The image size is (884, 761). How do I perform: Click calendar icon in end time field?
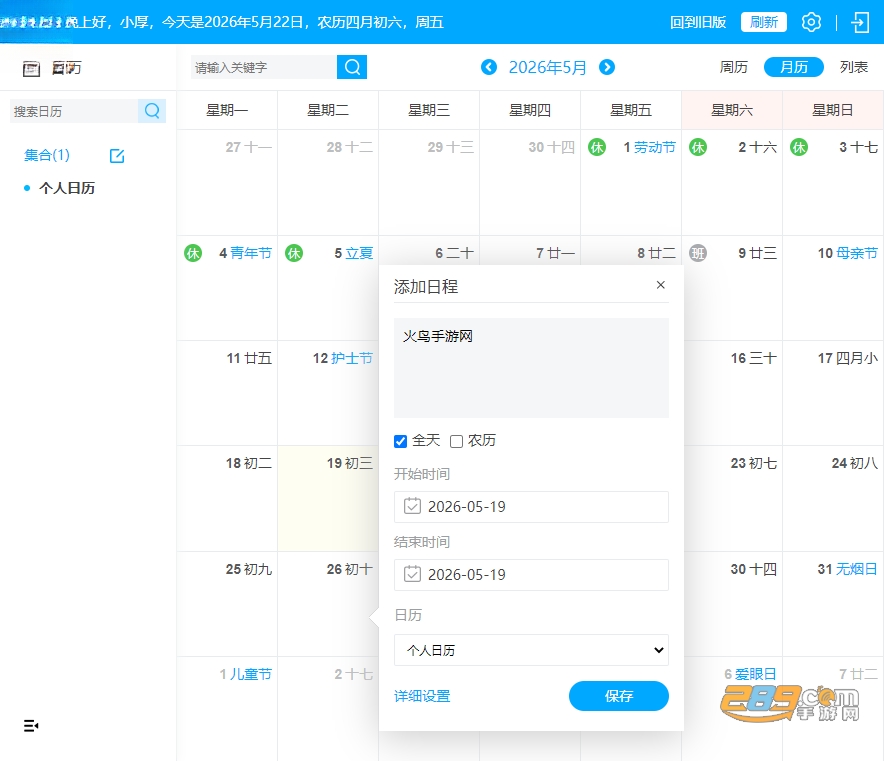pyautogui.click(x=412, y=574)
